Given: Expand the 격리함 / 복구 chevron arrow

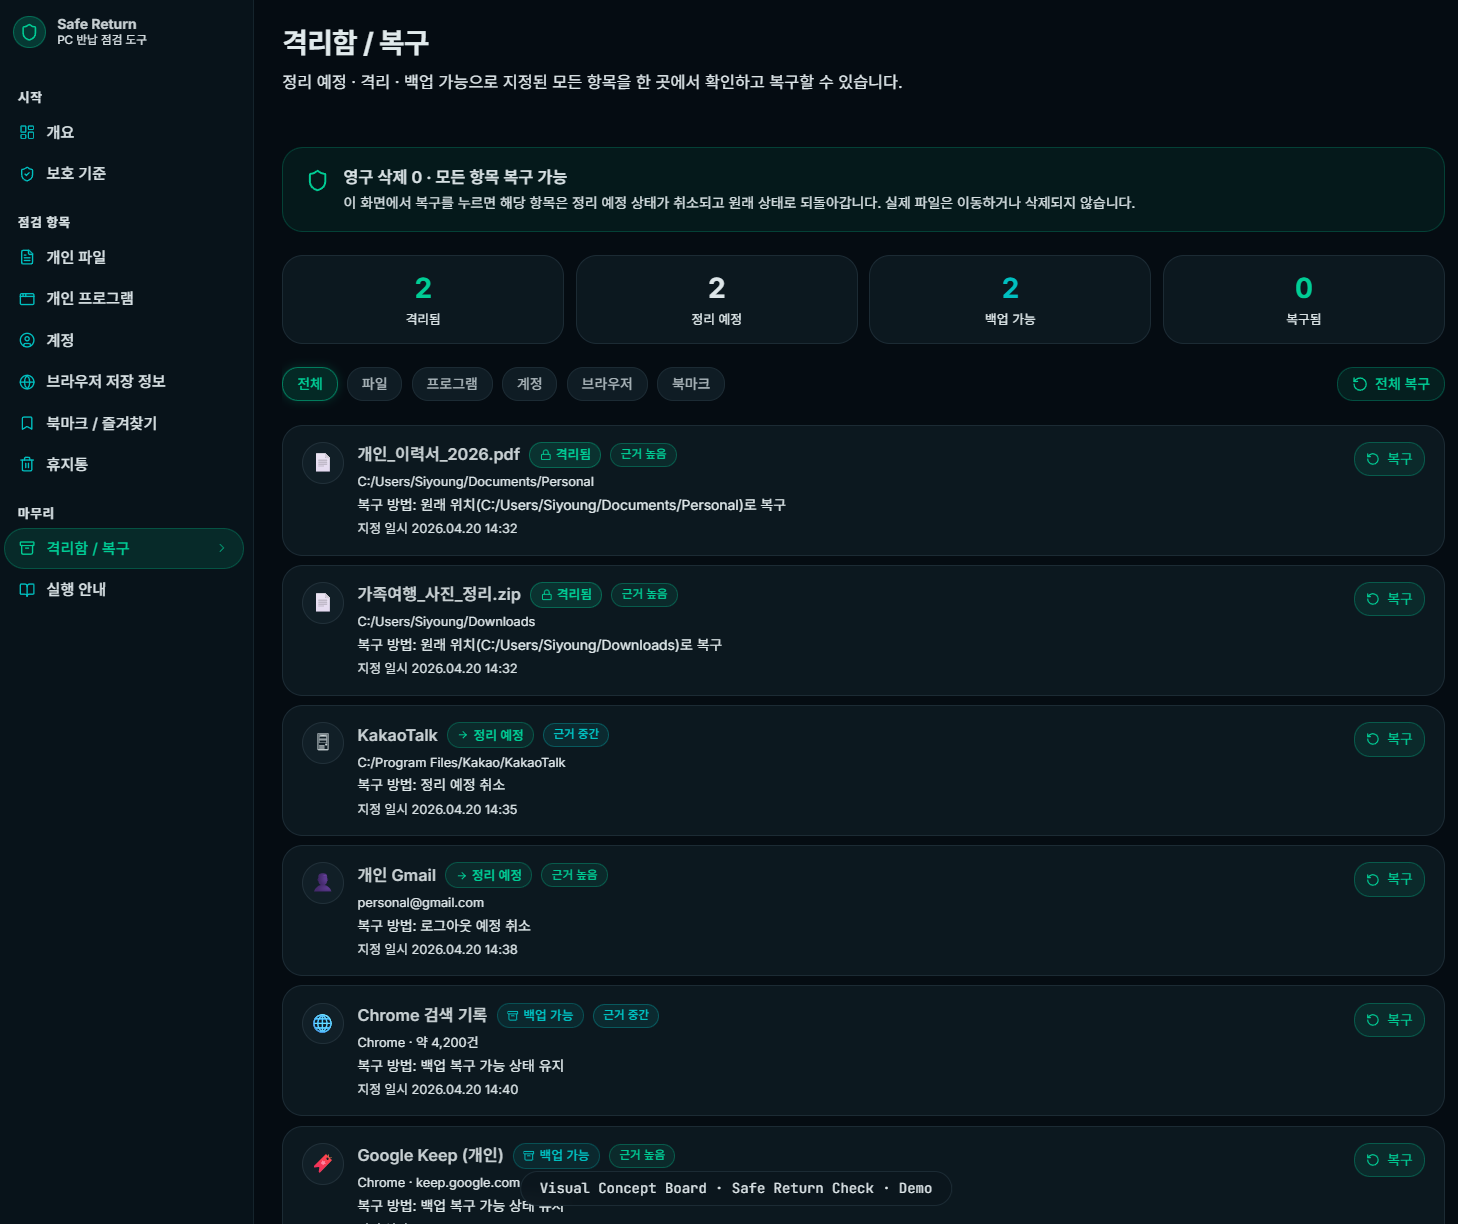Looking at the screenshot, I should point(222,548).
